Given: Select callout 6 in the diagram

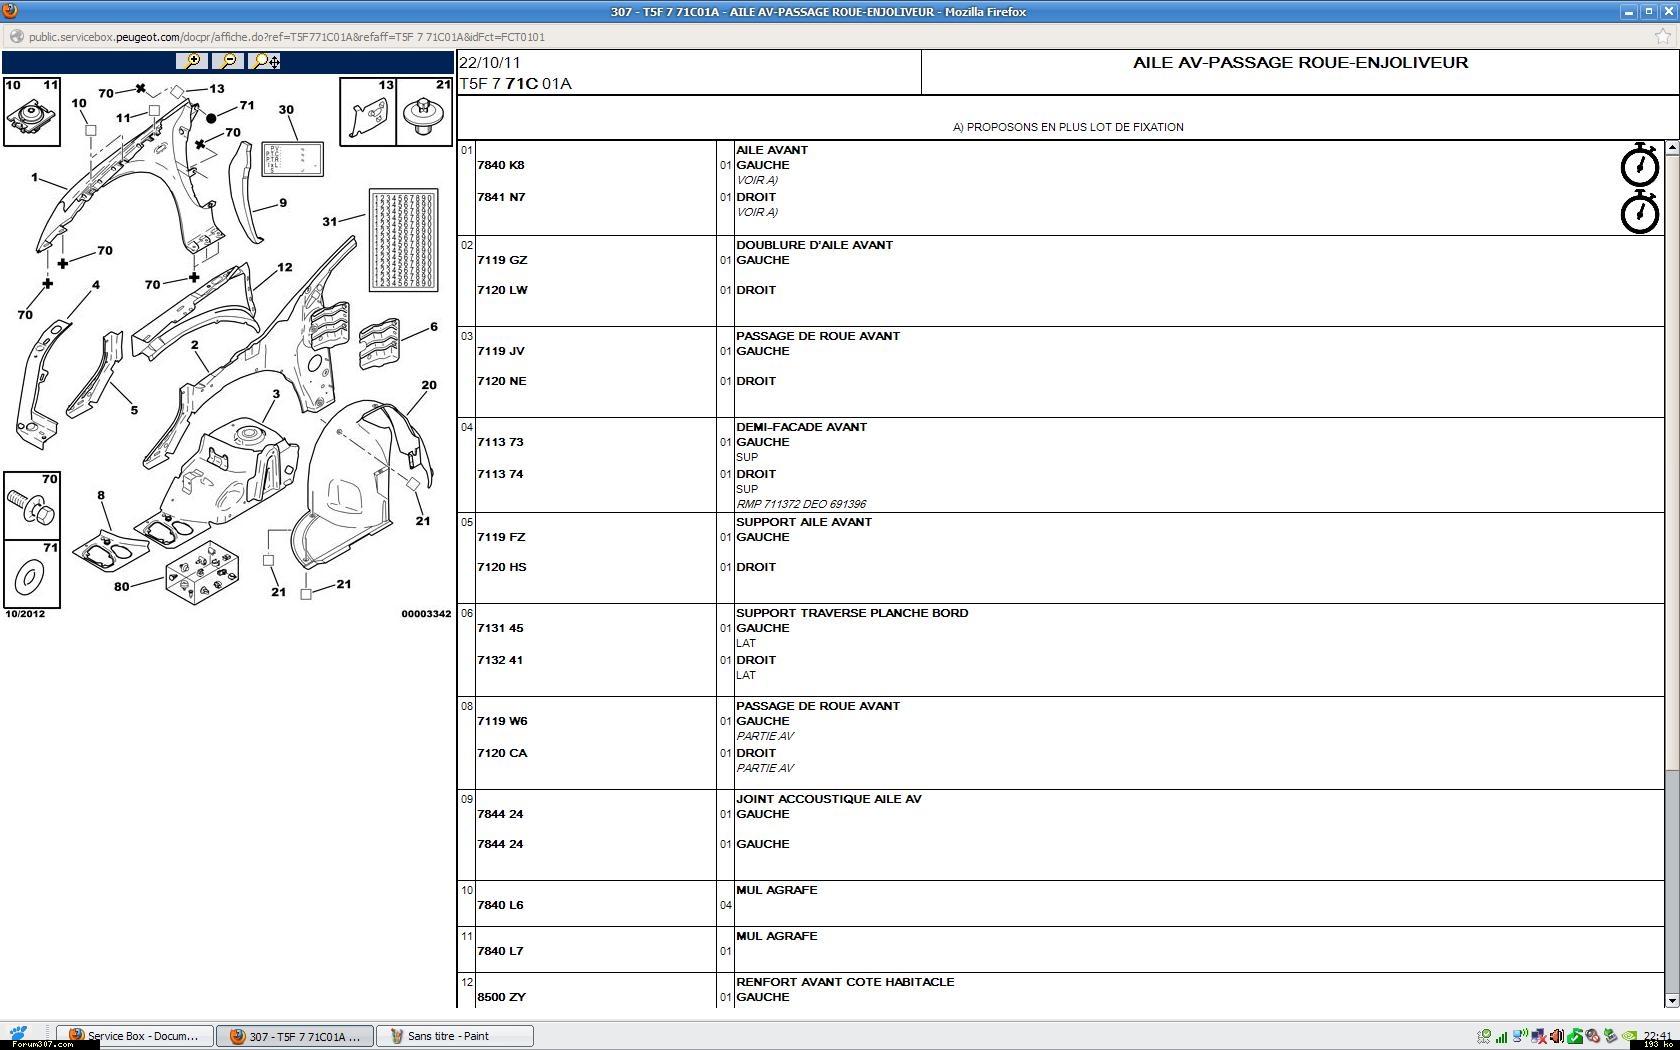Looking at the screenshot, I should pos(434,326).
